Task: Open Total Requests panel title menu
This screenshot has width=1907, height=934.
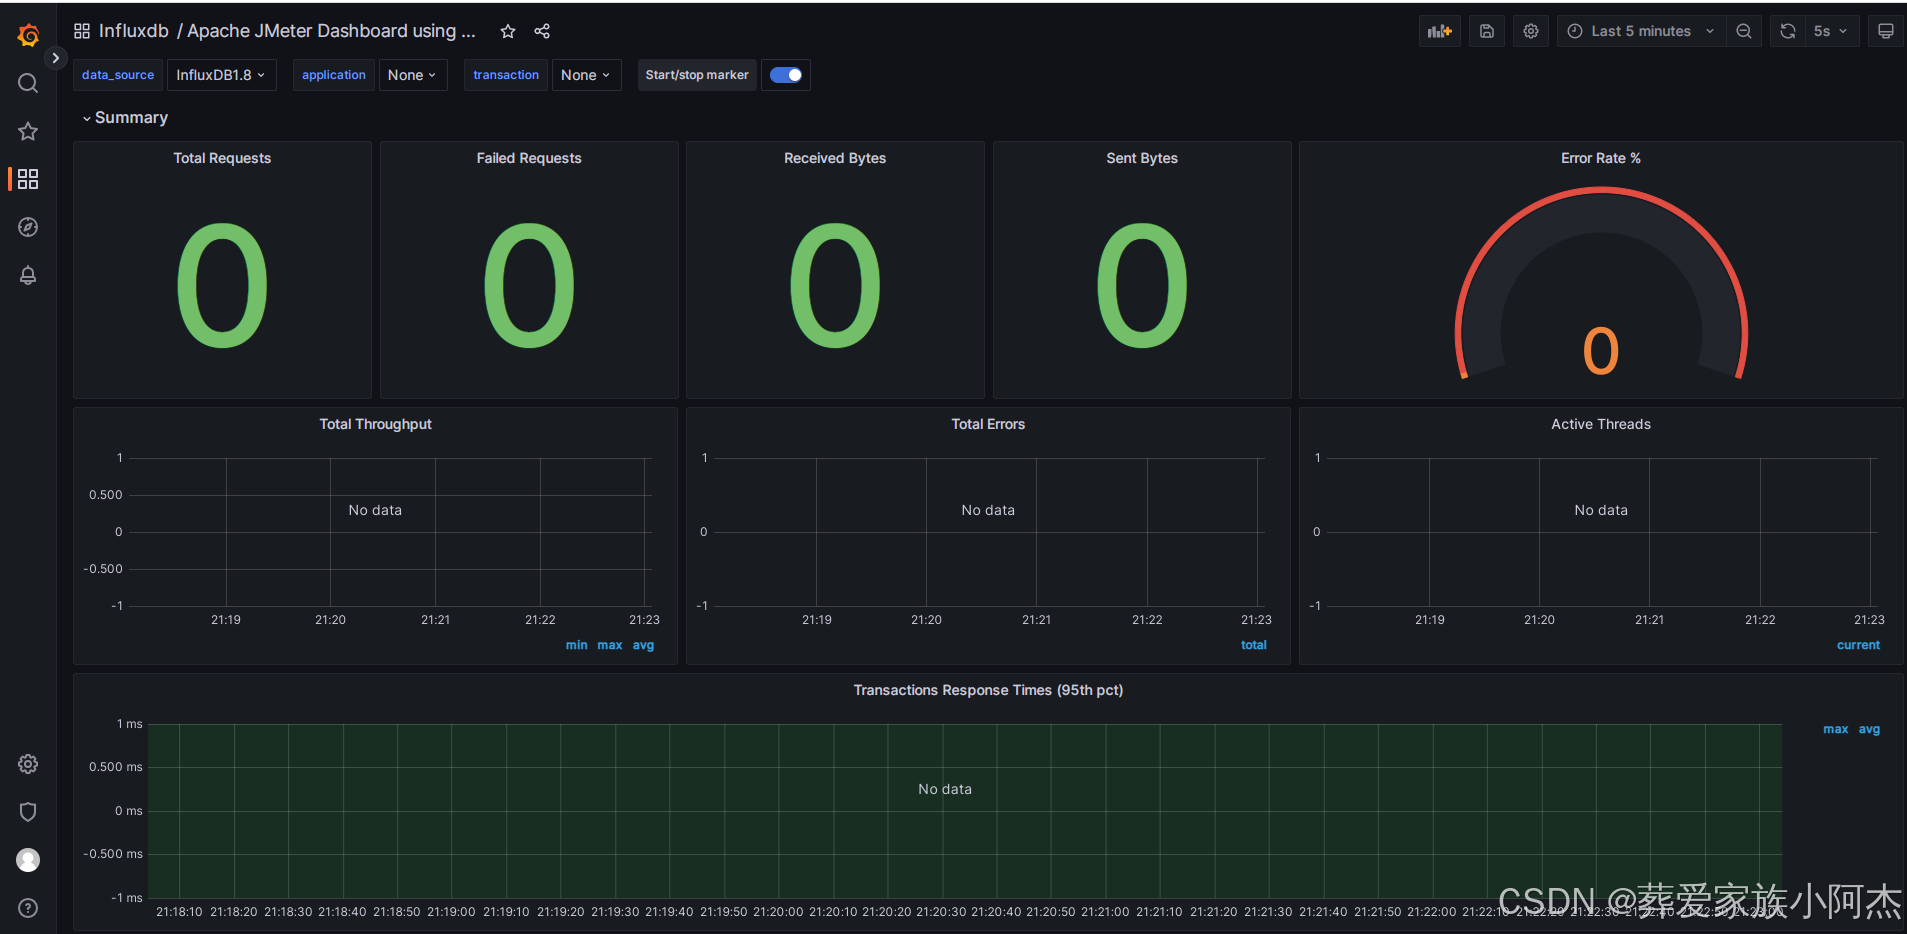Action: (222, 158)
